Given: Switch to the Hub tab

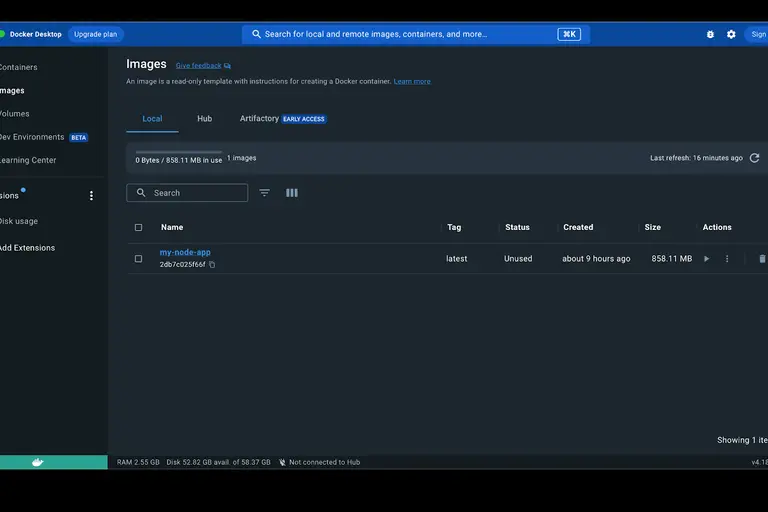Looking at the screenshot, I should point(204,119).
